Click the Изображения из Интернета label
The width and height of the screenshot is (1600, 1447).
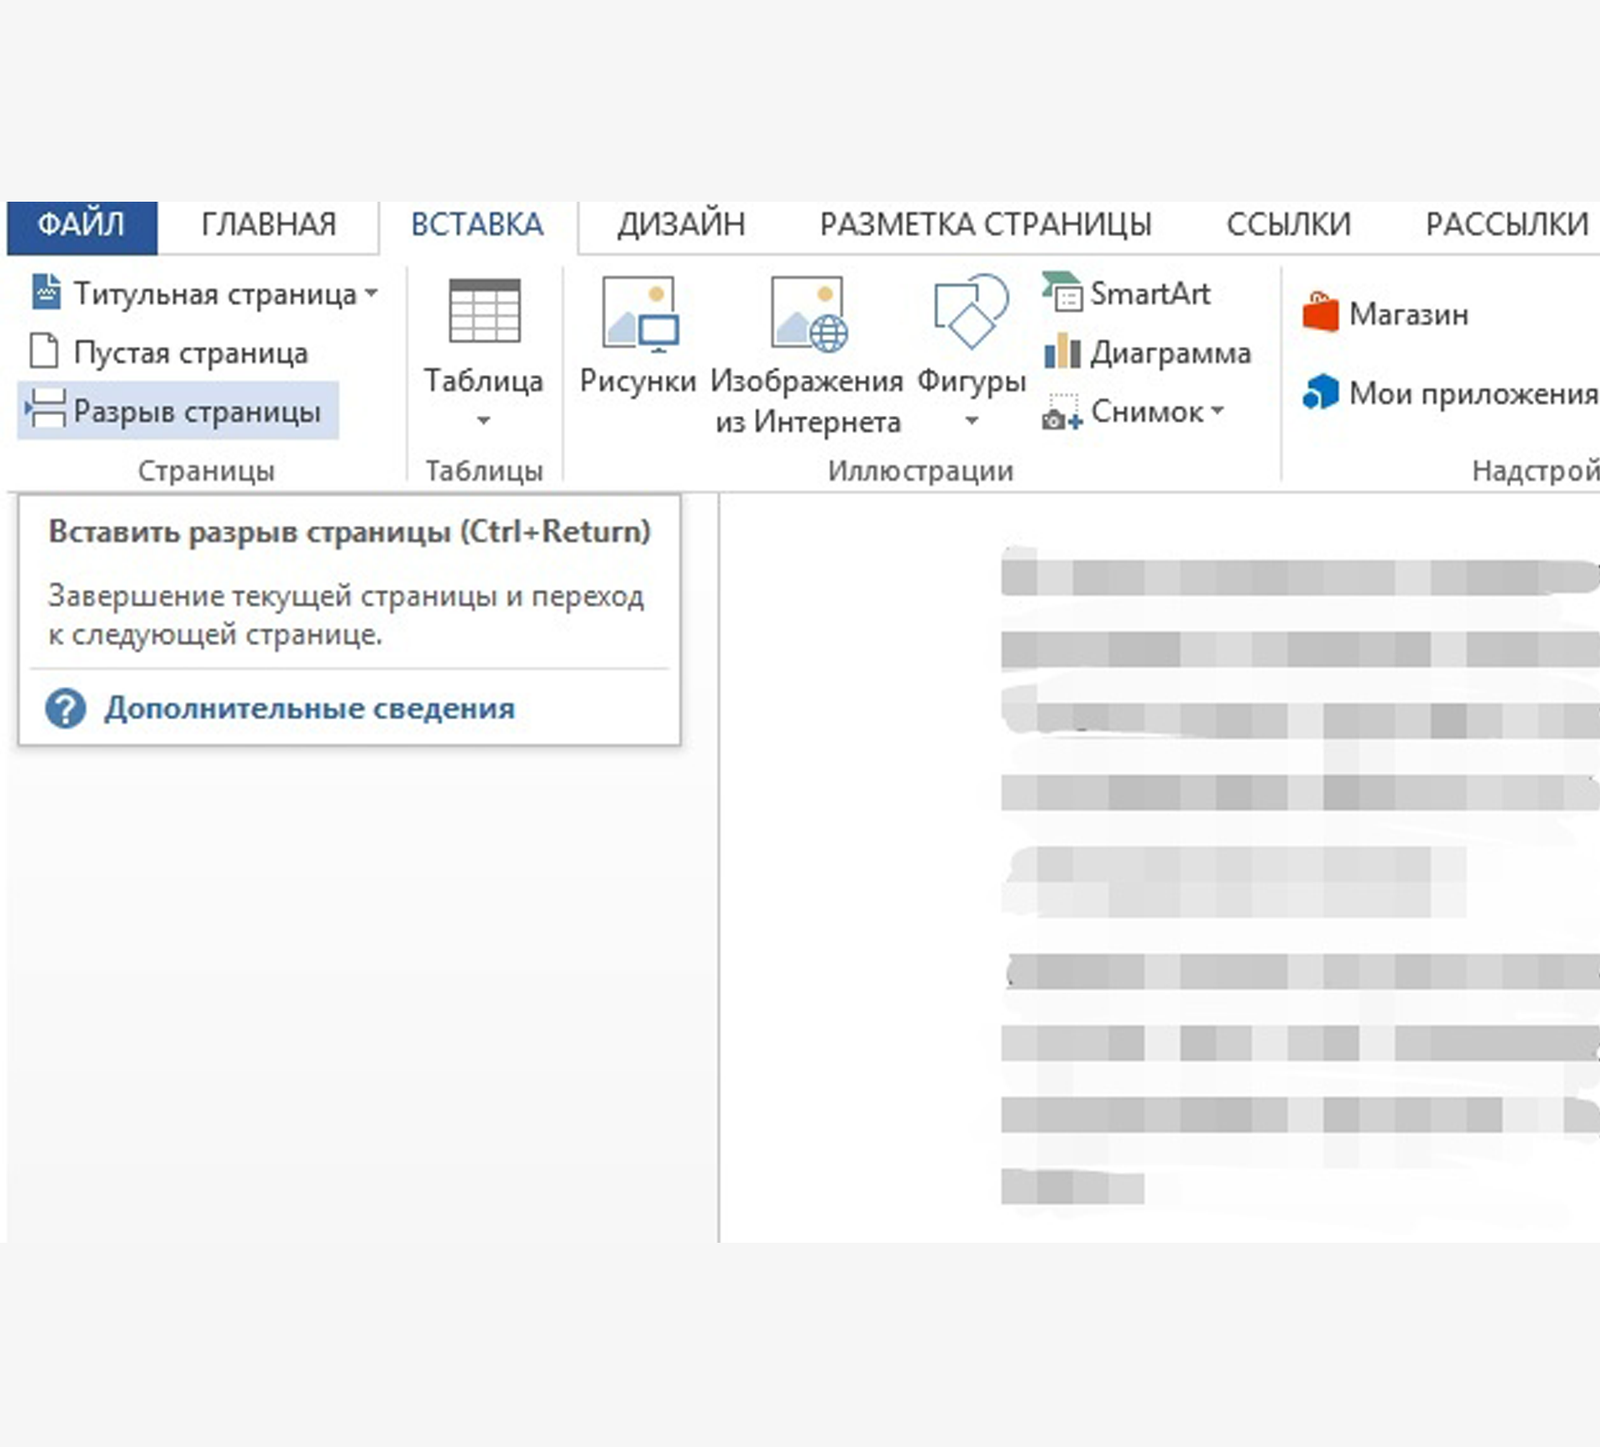point(807,401)
